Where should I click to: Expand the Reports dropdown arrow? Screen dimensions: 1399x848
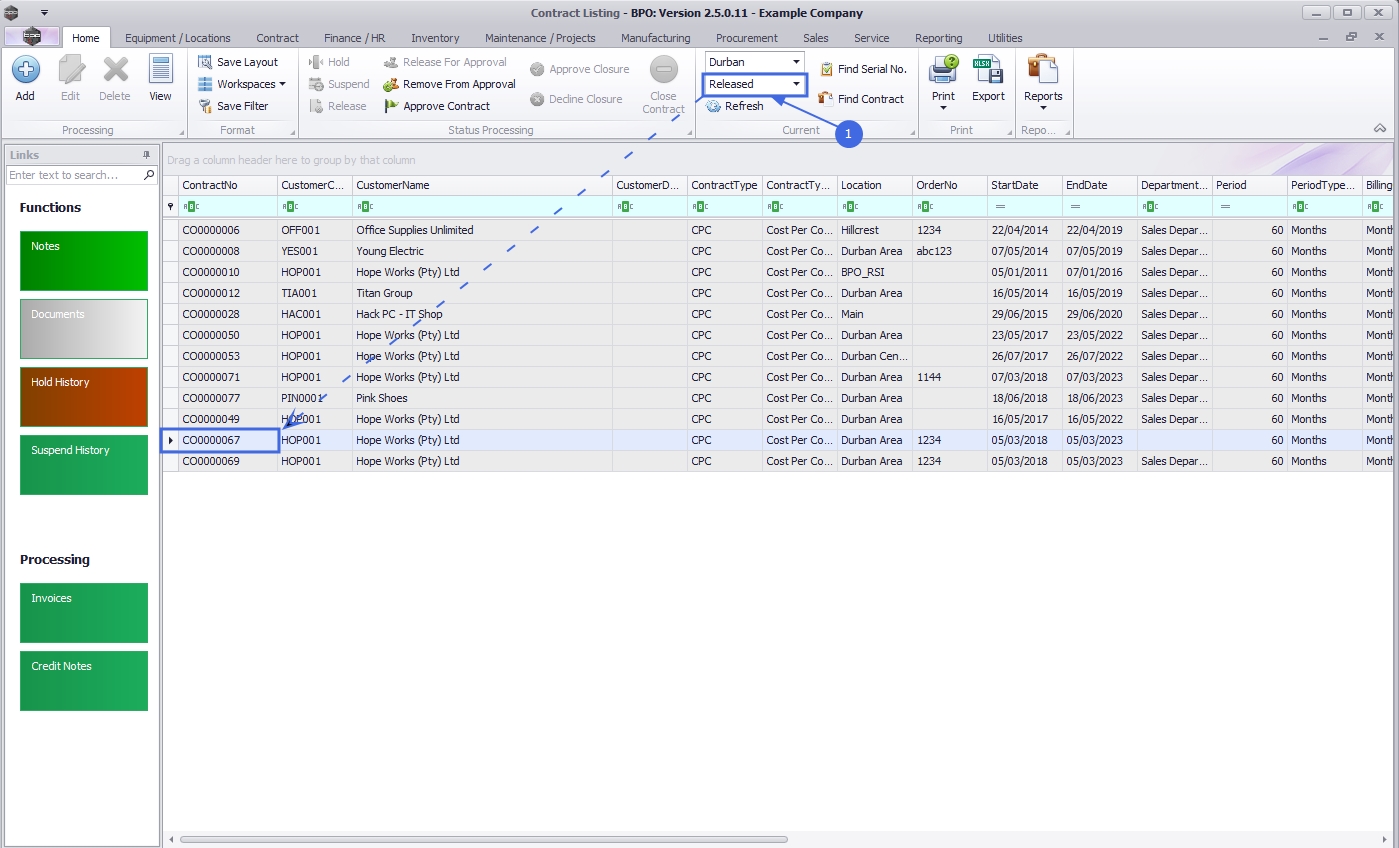coord(1043,108)
